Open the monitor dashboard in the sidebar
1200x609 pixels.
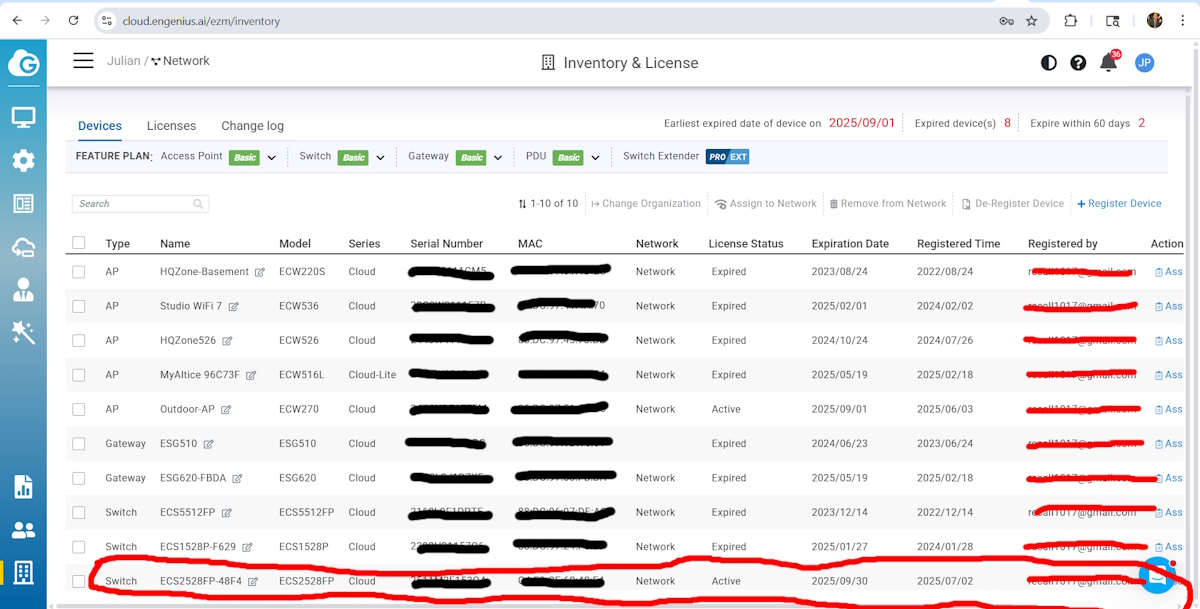pyautogui.click(x=23, y=117)
